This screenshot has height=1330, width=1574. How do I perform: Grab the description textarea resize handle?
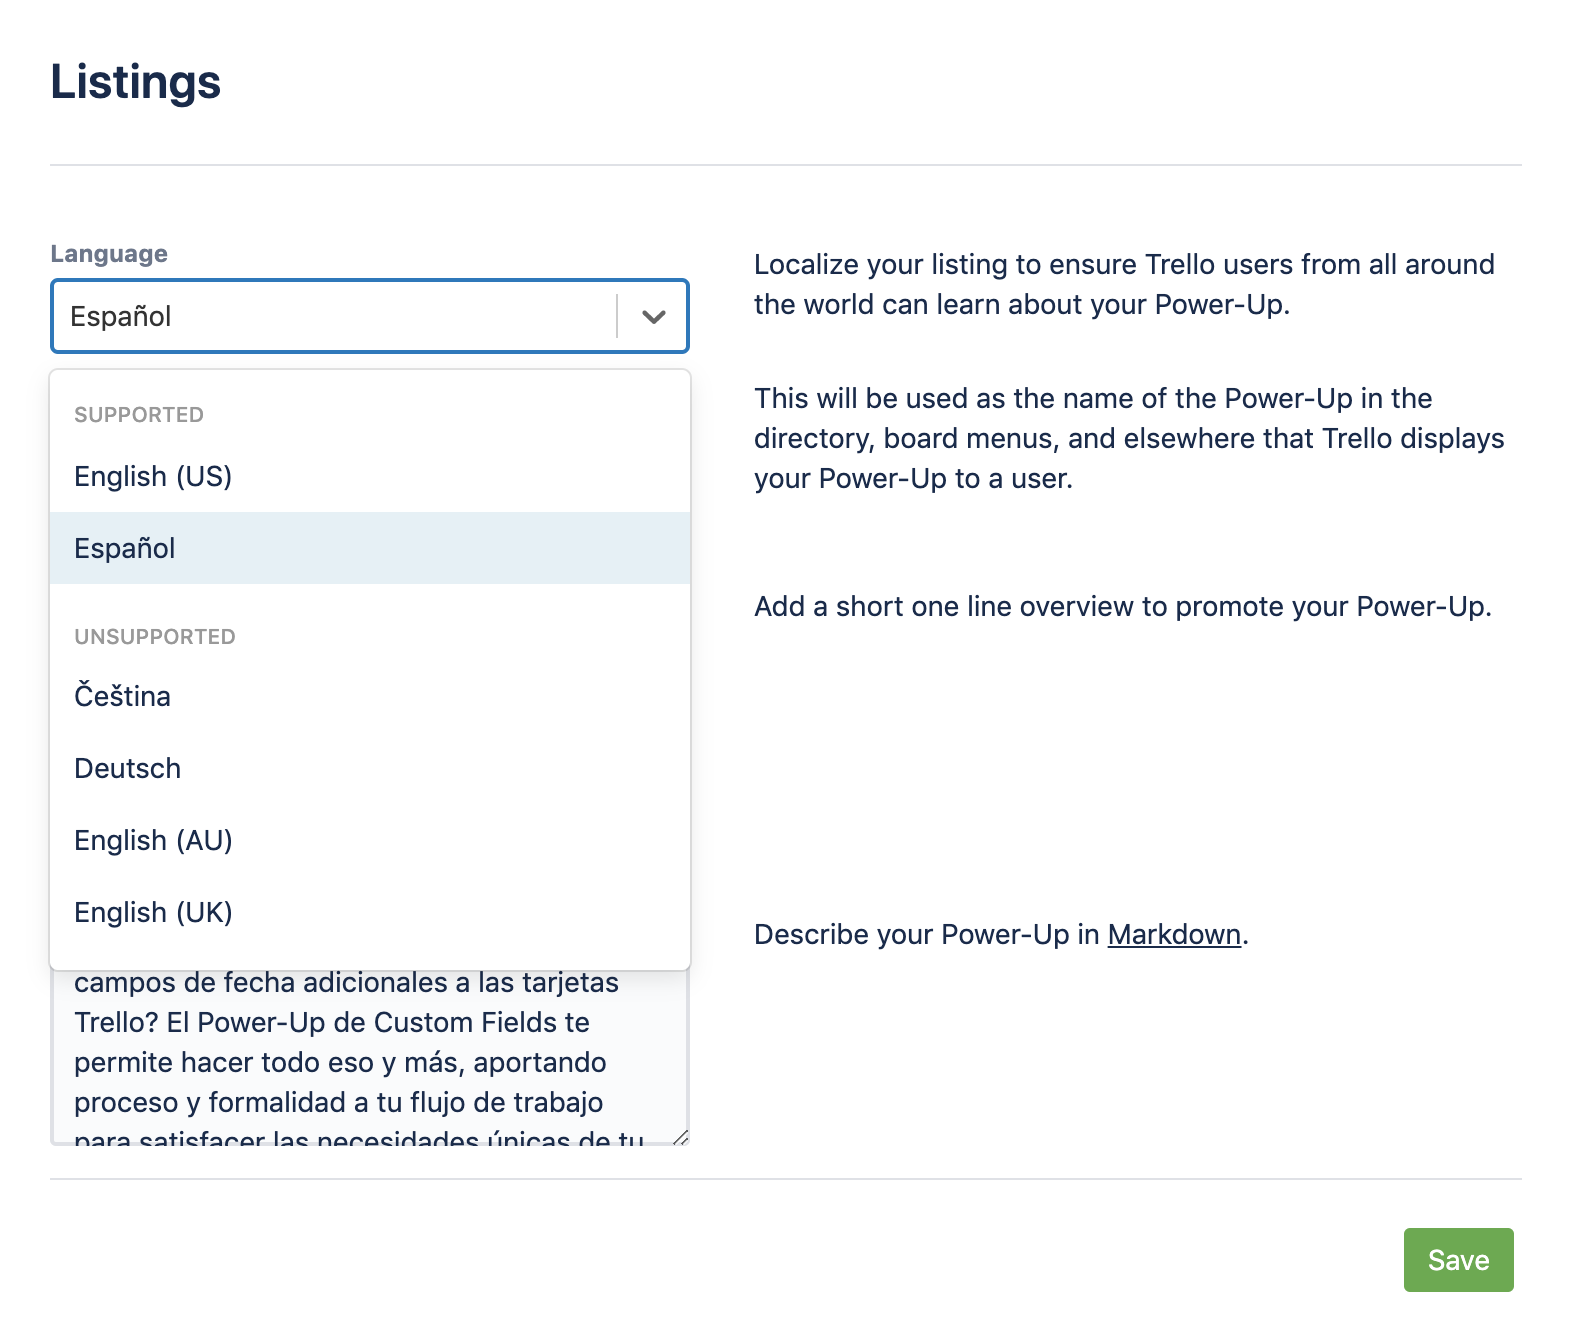pos(680,1136)
